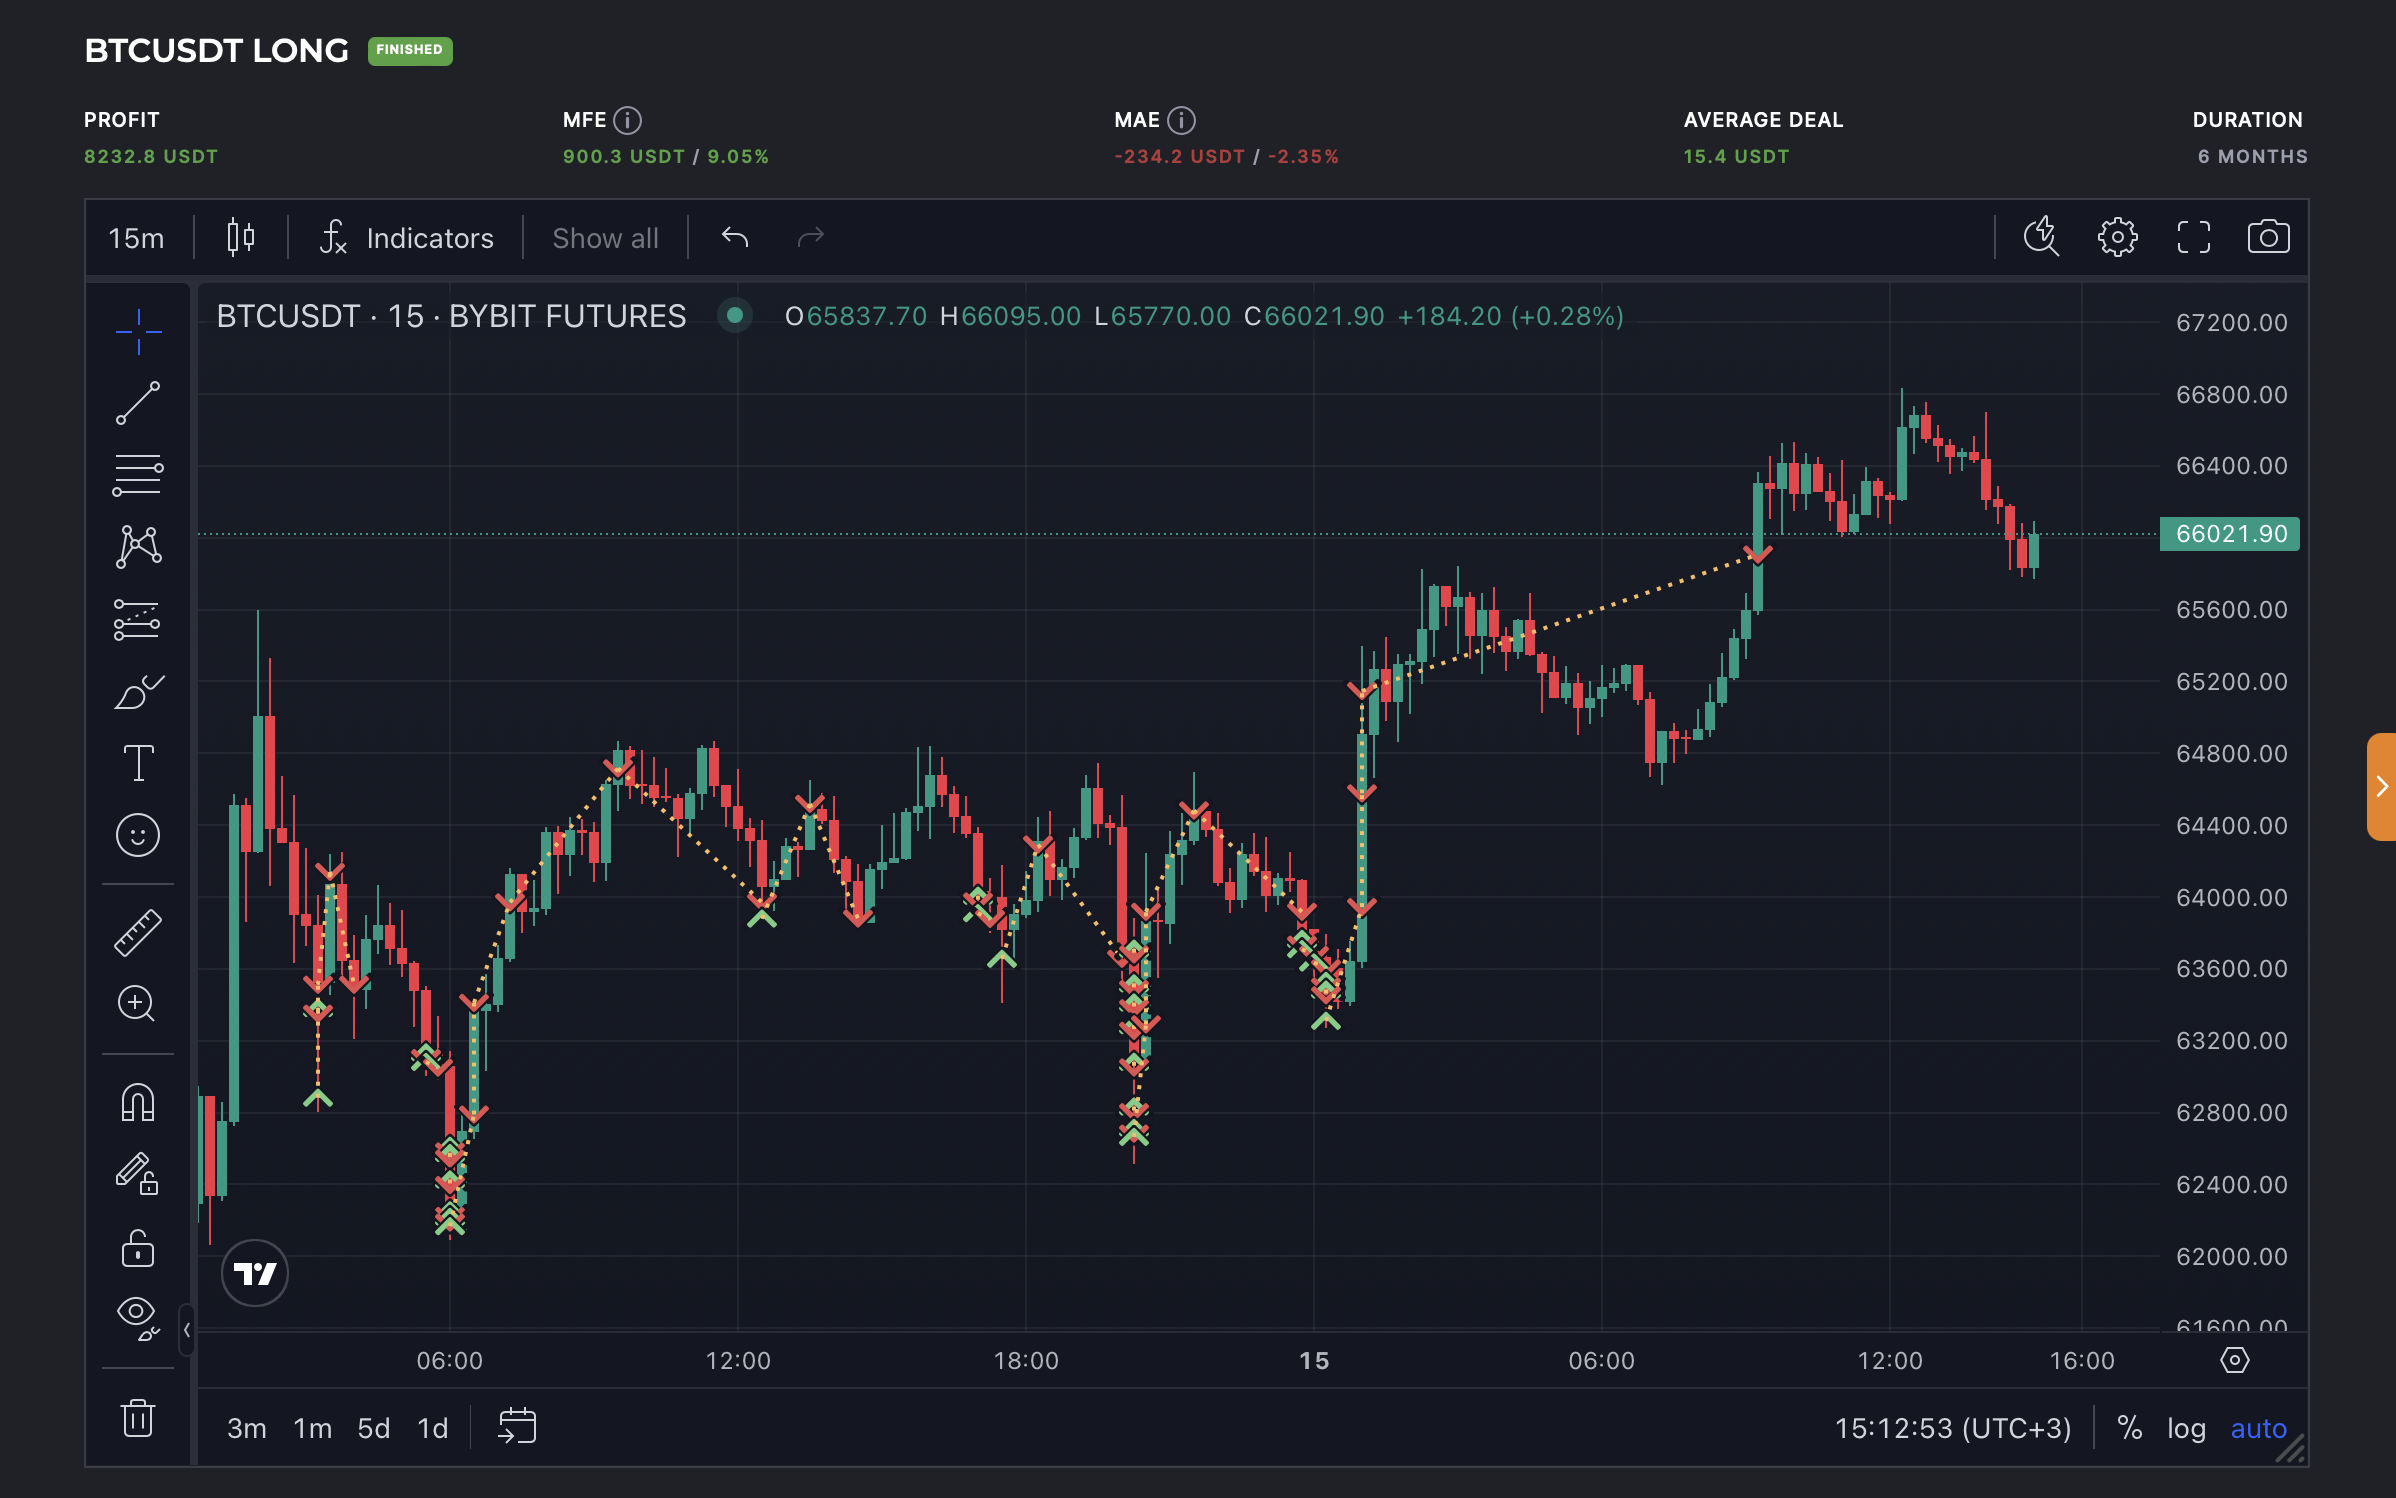
Task: Show MAE info tooltip icon
Action: coord(1182,120)
